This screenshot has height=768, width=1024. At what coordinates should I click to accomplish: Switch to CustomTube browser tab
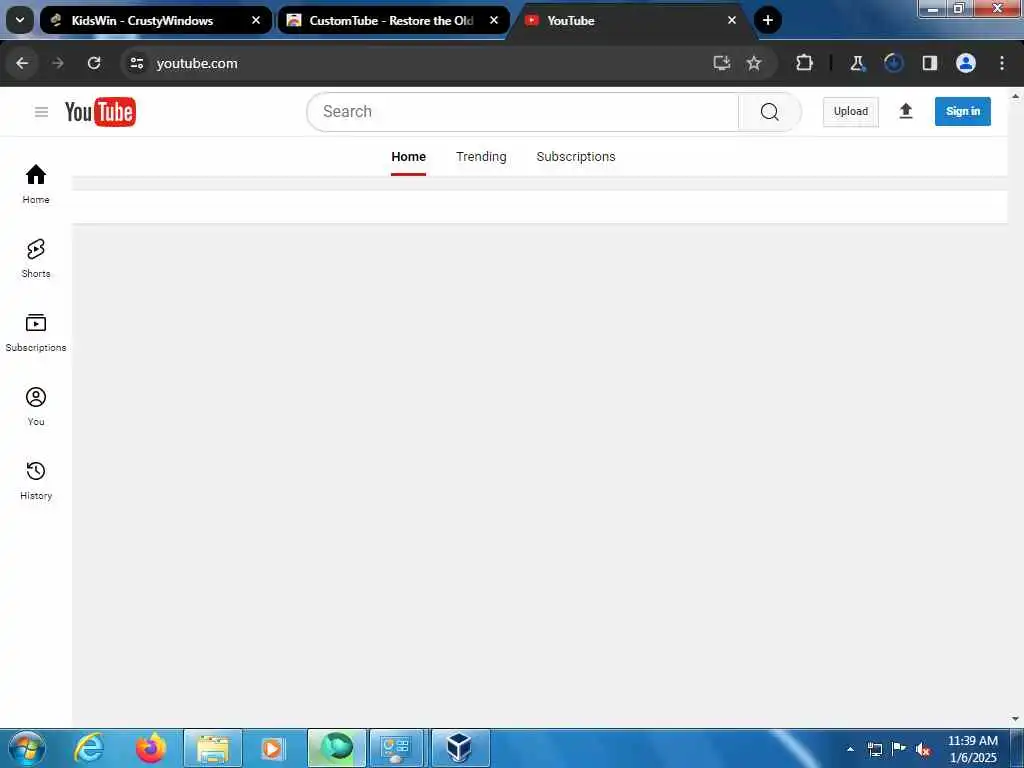pos(393,20)
